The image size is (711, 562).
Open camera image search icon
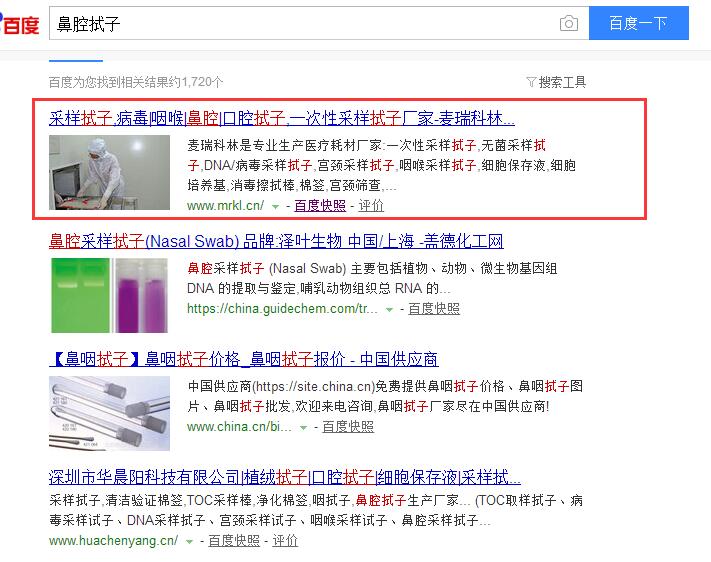tap(569, 23)
